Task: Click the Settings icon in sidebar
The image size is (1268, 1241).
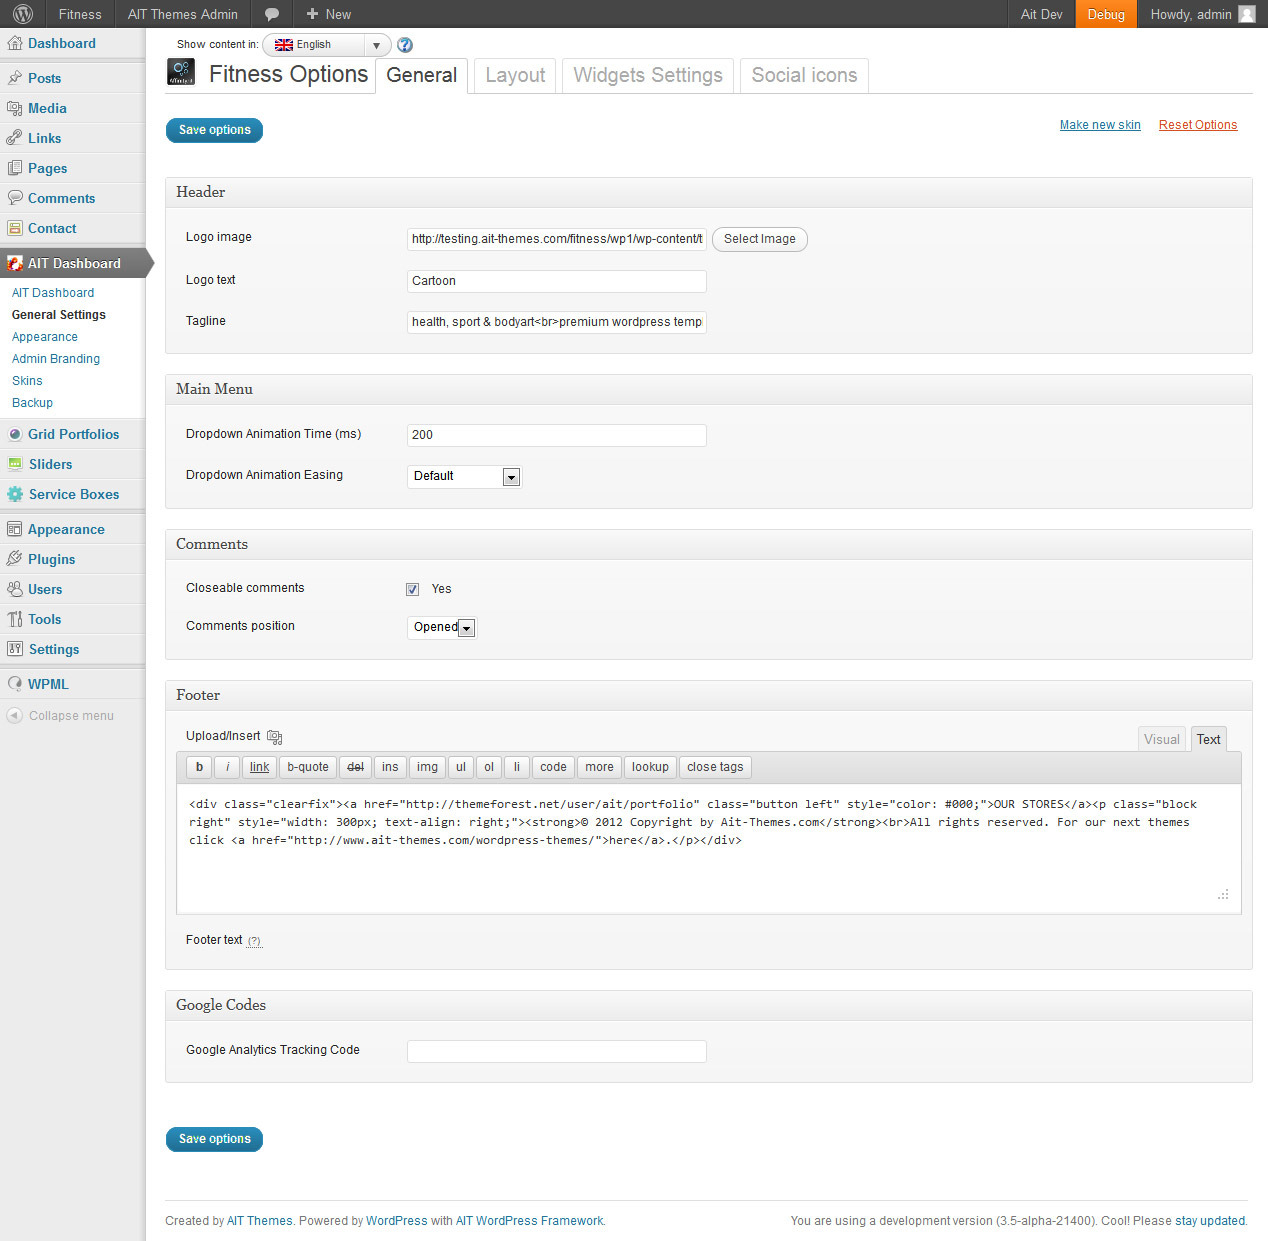Action: tap(15, 649)
